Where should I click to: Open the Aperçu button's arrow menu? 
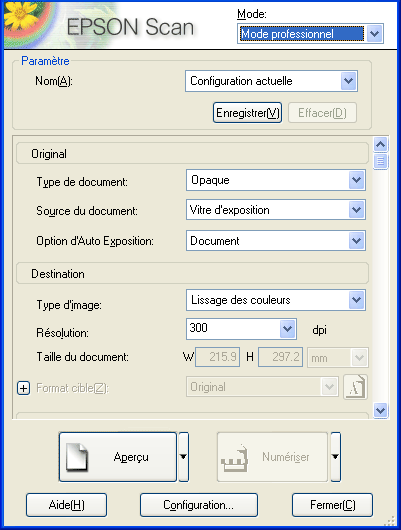pyautogui.click(x=183, y=457)
